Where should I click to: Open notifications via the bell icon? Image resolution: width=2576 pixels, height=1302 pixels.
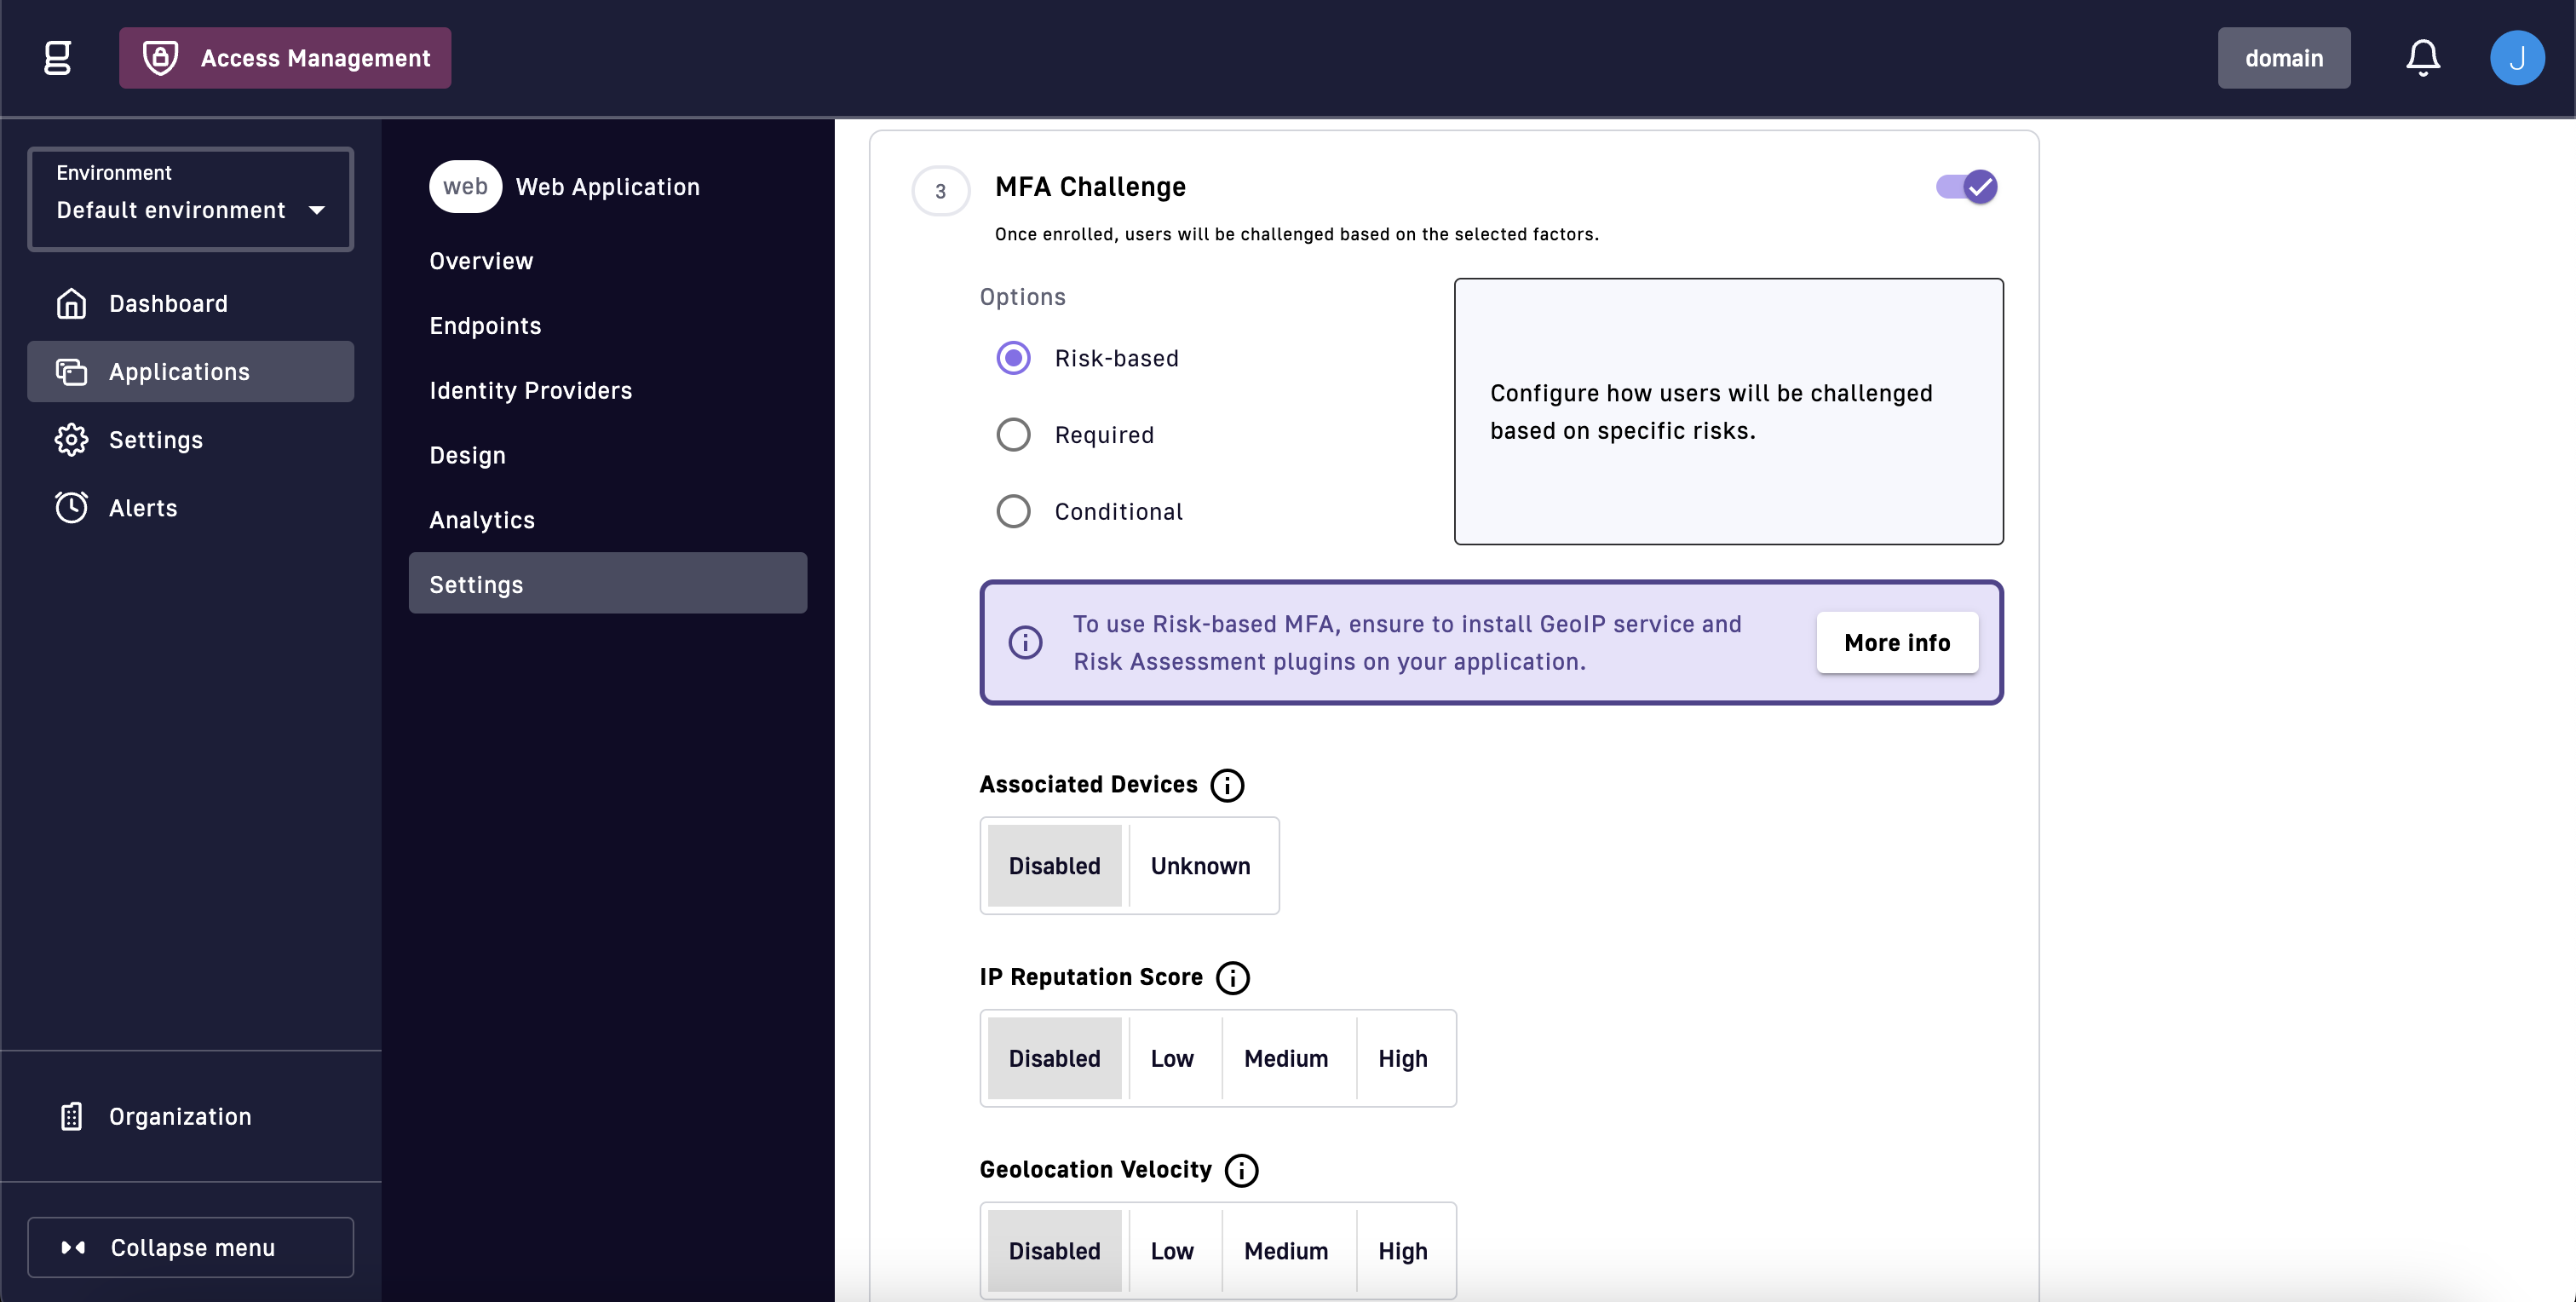click(2422, 58)
